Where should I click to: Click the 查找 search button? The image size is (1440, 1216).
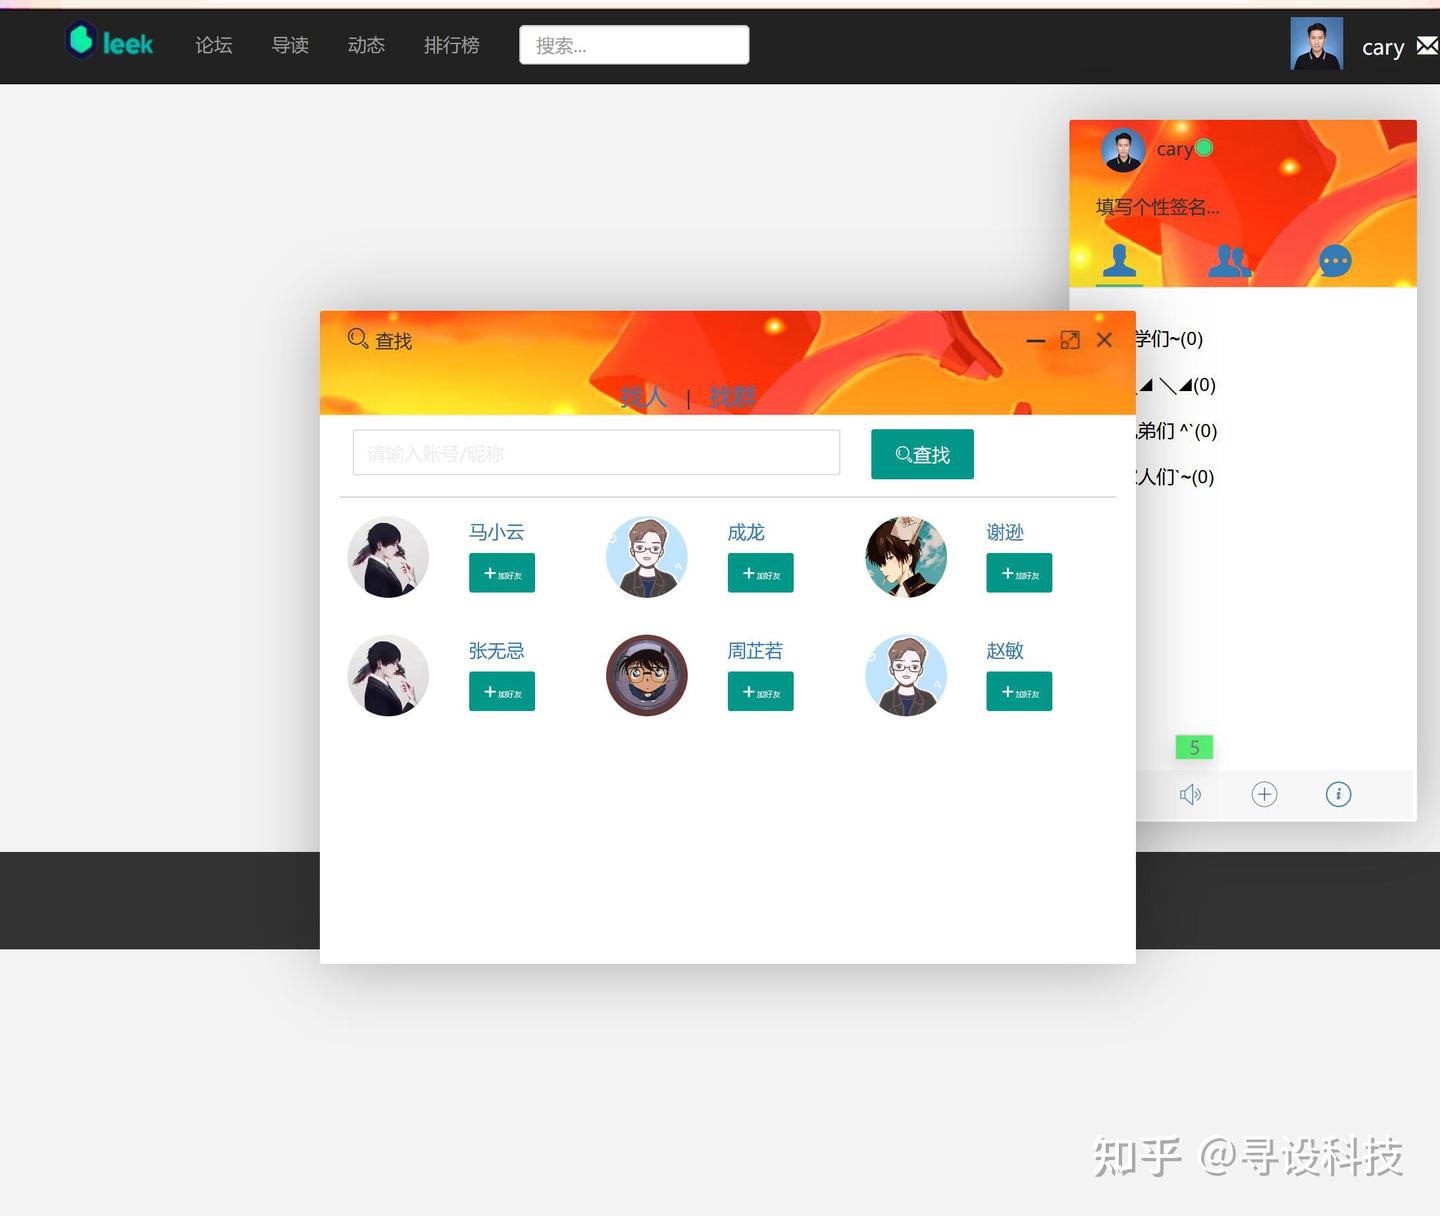point(922,453)
